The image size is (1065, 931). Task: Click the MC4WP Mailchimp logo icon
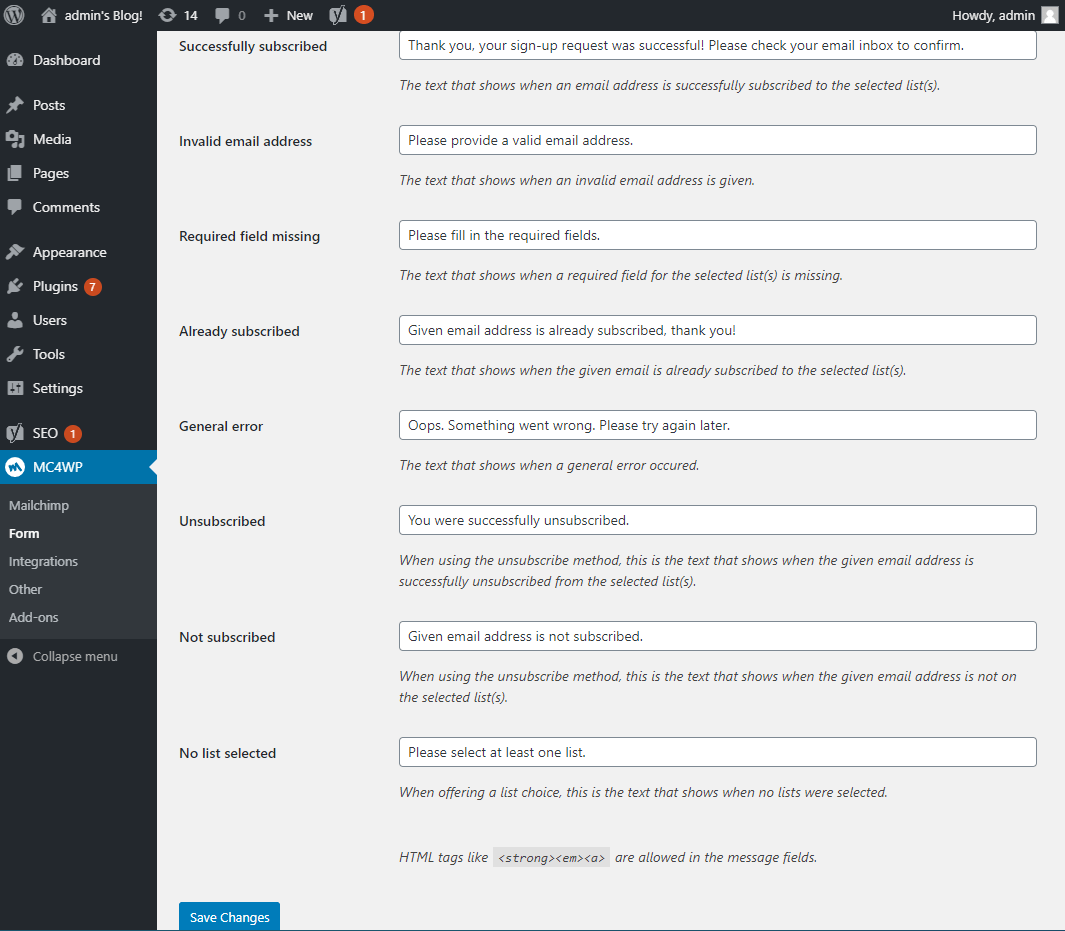[x=15, y=467]
